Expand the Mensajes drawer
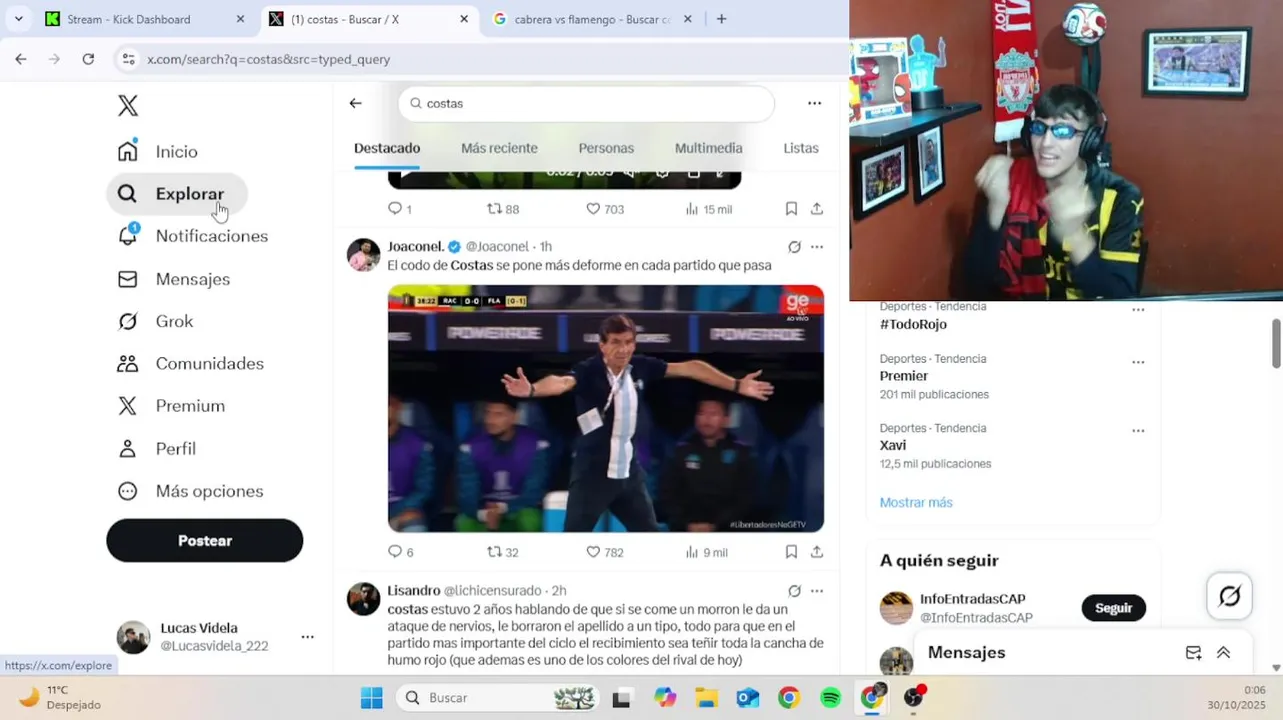This screenshot has height=720, width=1283. [x=1223, y=653]
